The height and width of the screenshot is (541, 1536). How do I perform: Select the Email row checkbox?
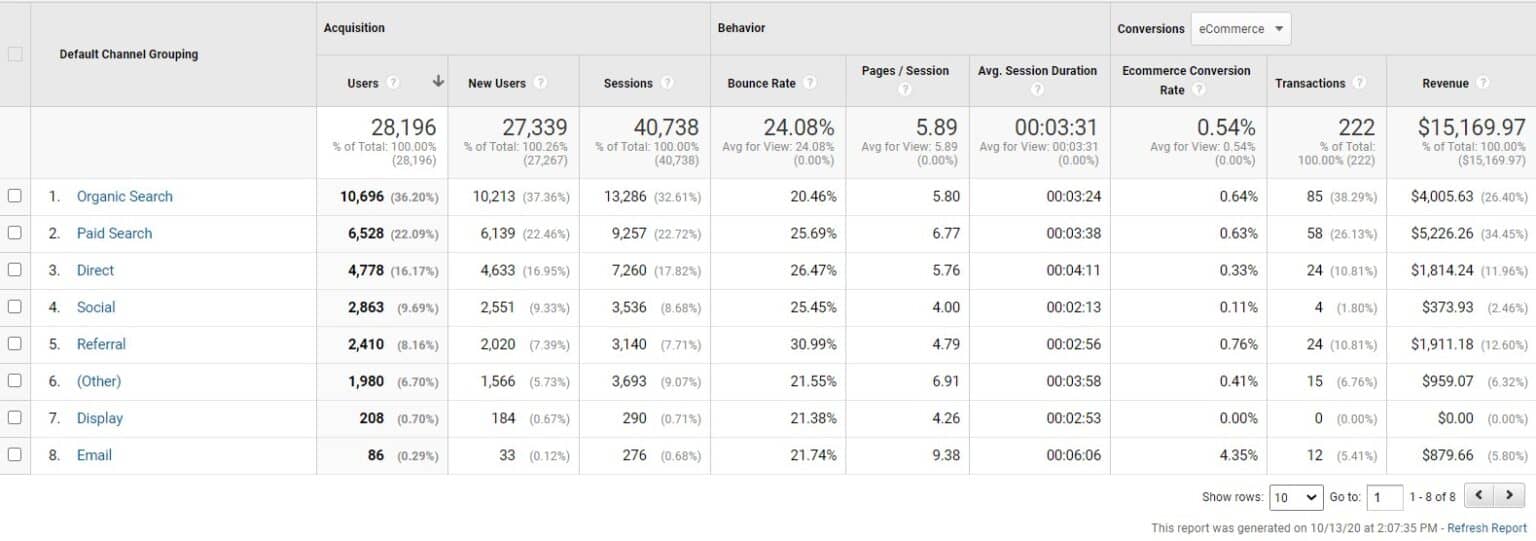coord(15,455)
